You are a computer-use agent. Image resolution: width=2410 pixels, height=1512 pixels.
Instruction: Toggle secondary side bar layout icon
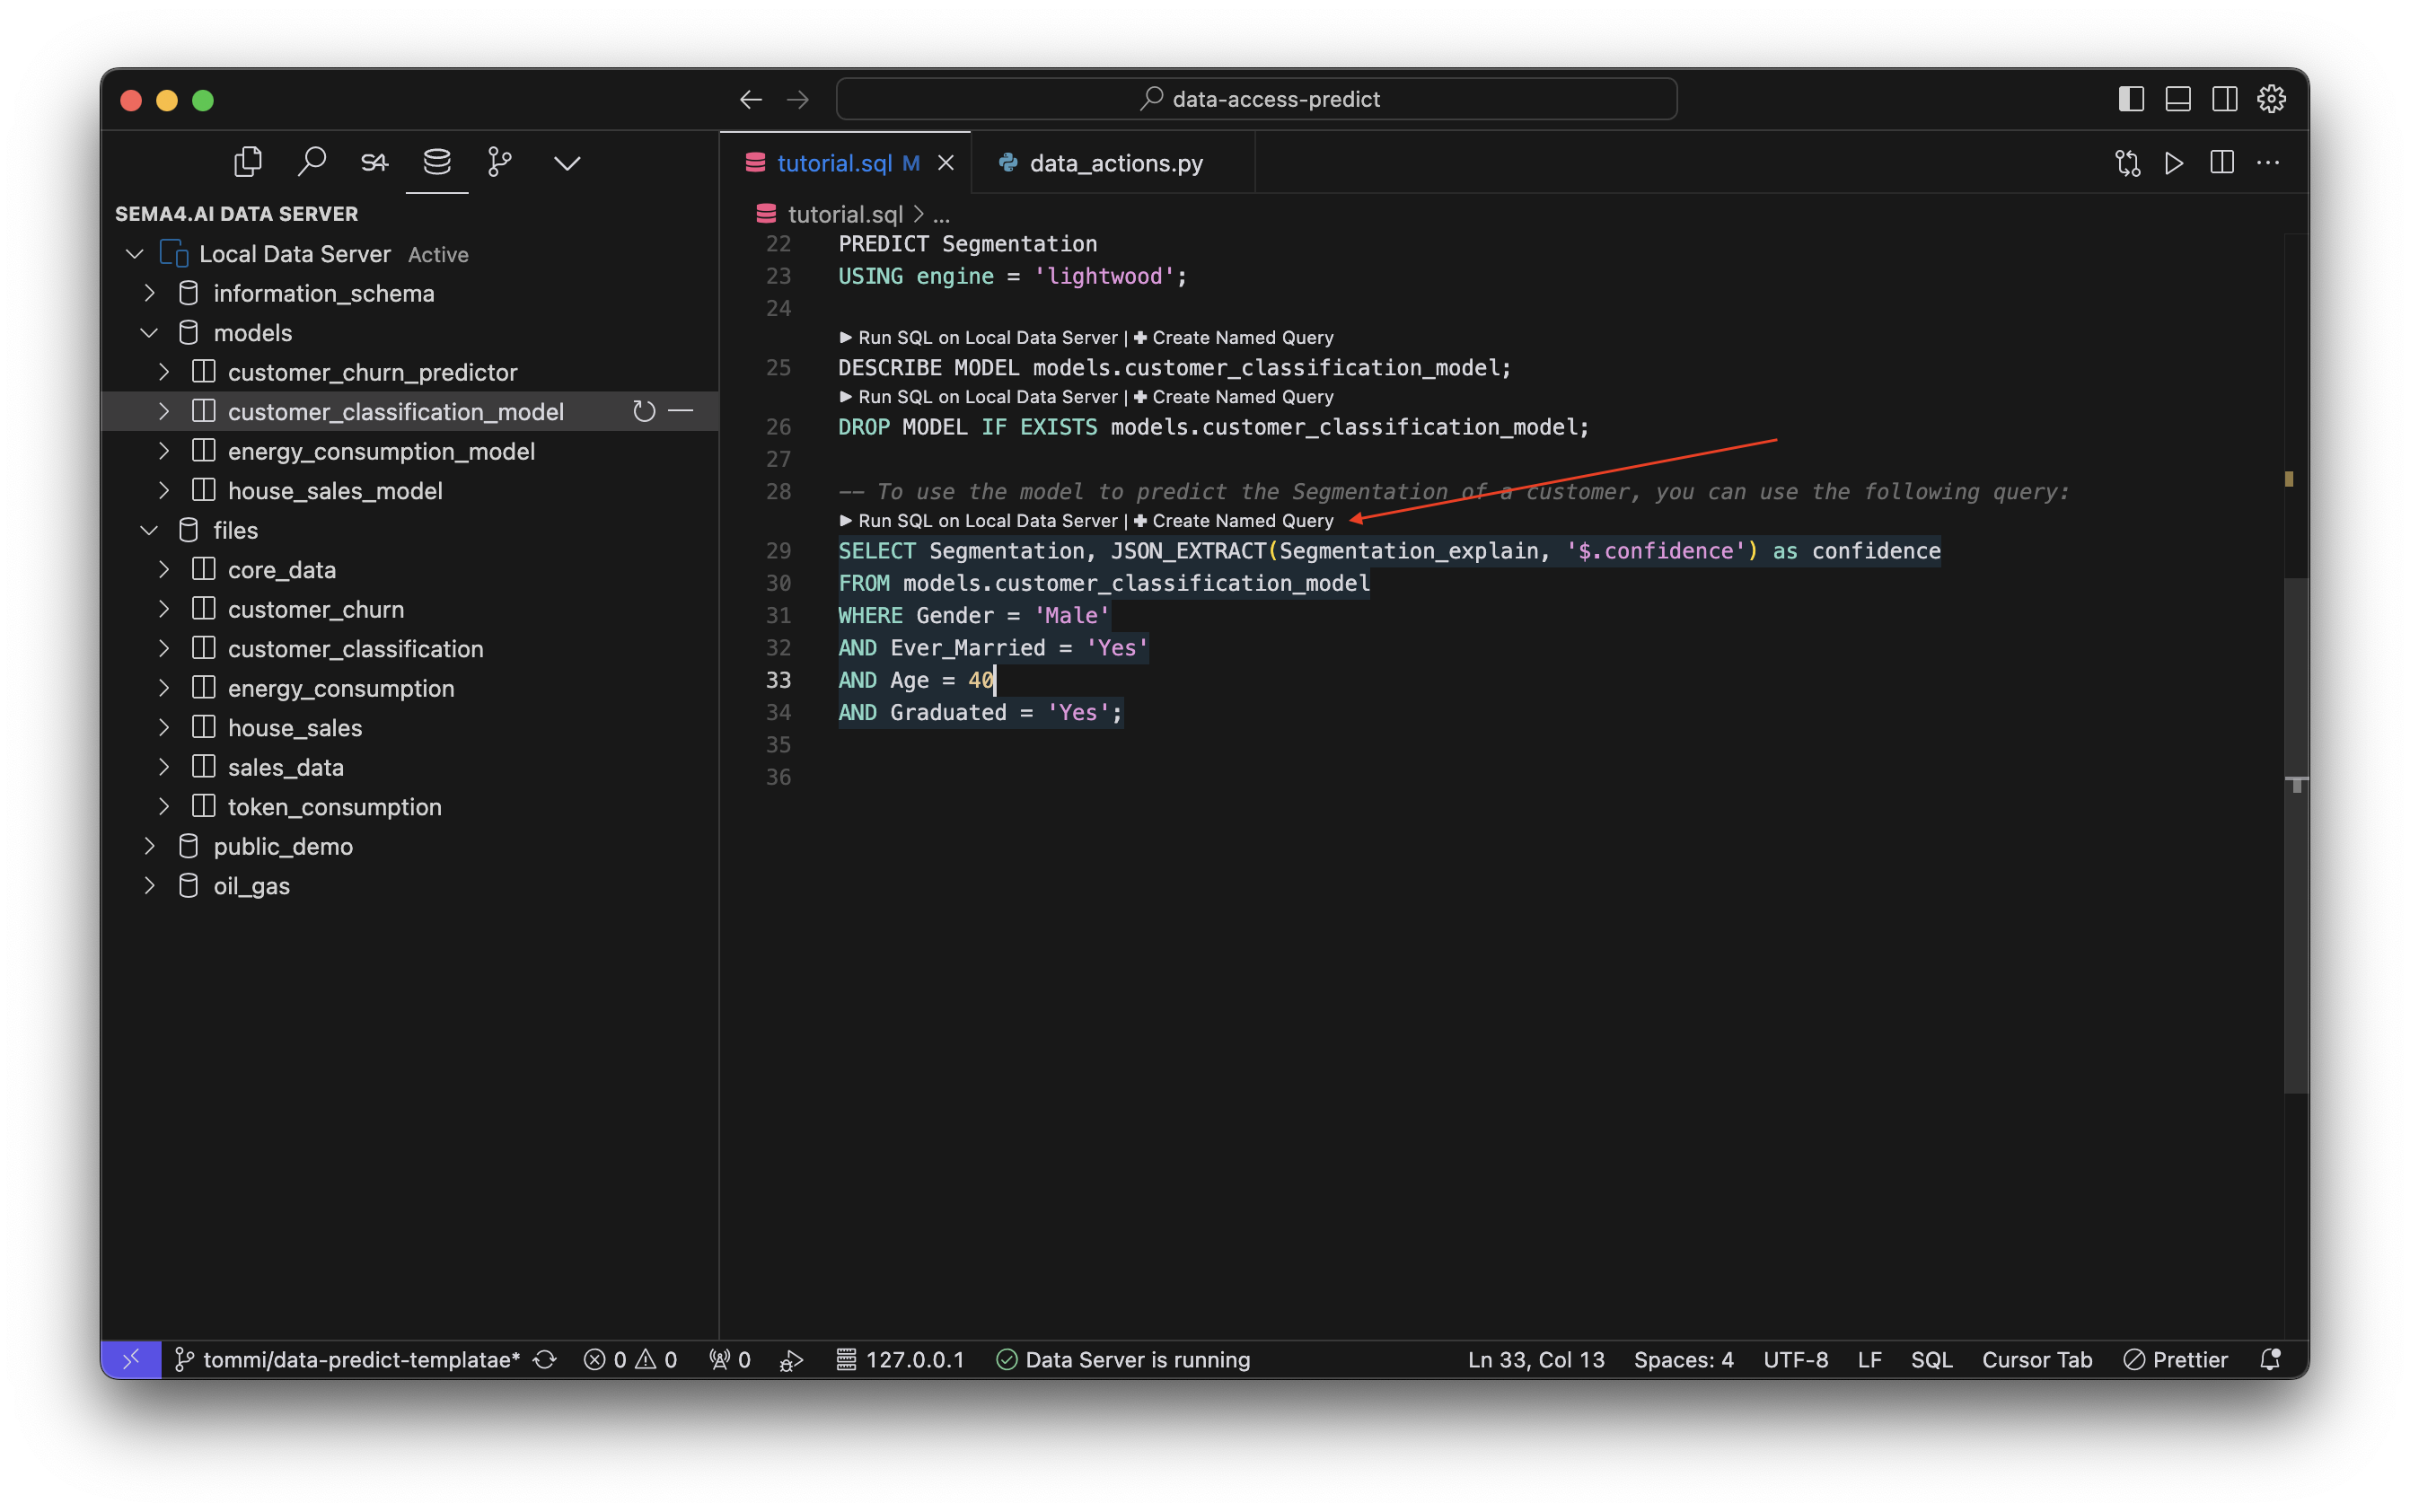[x=2224, y=99]
